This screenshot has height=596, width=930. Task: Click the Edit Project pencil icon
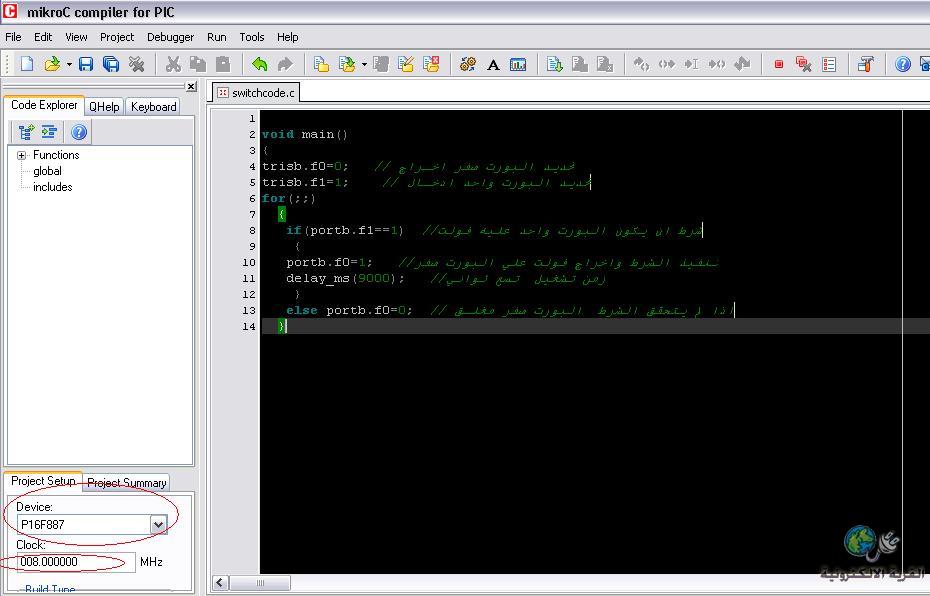[x=406, y=63]
